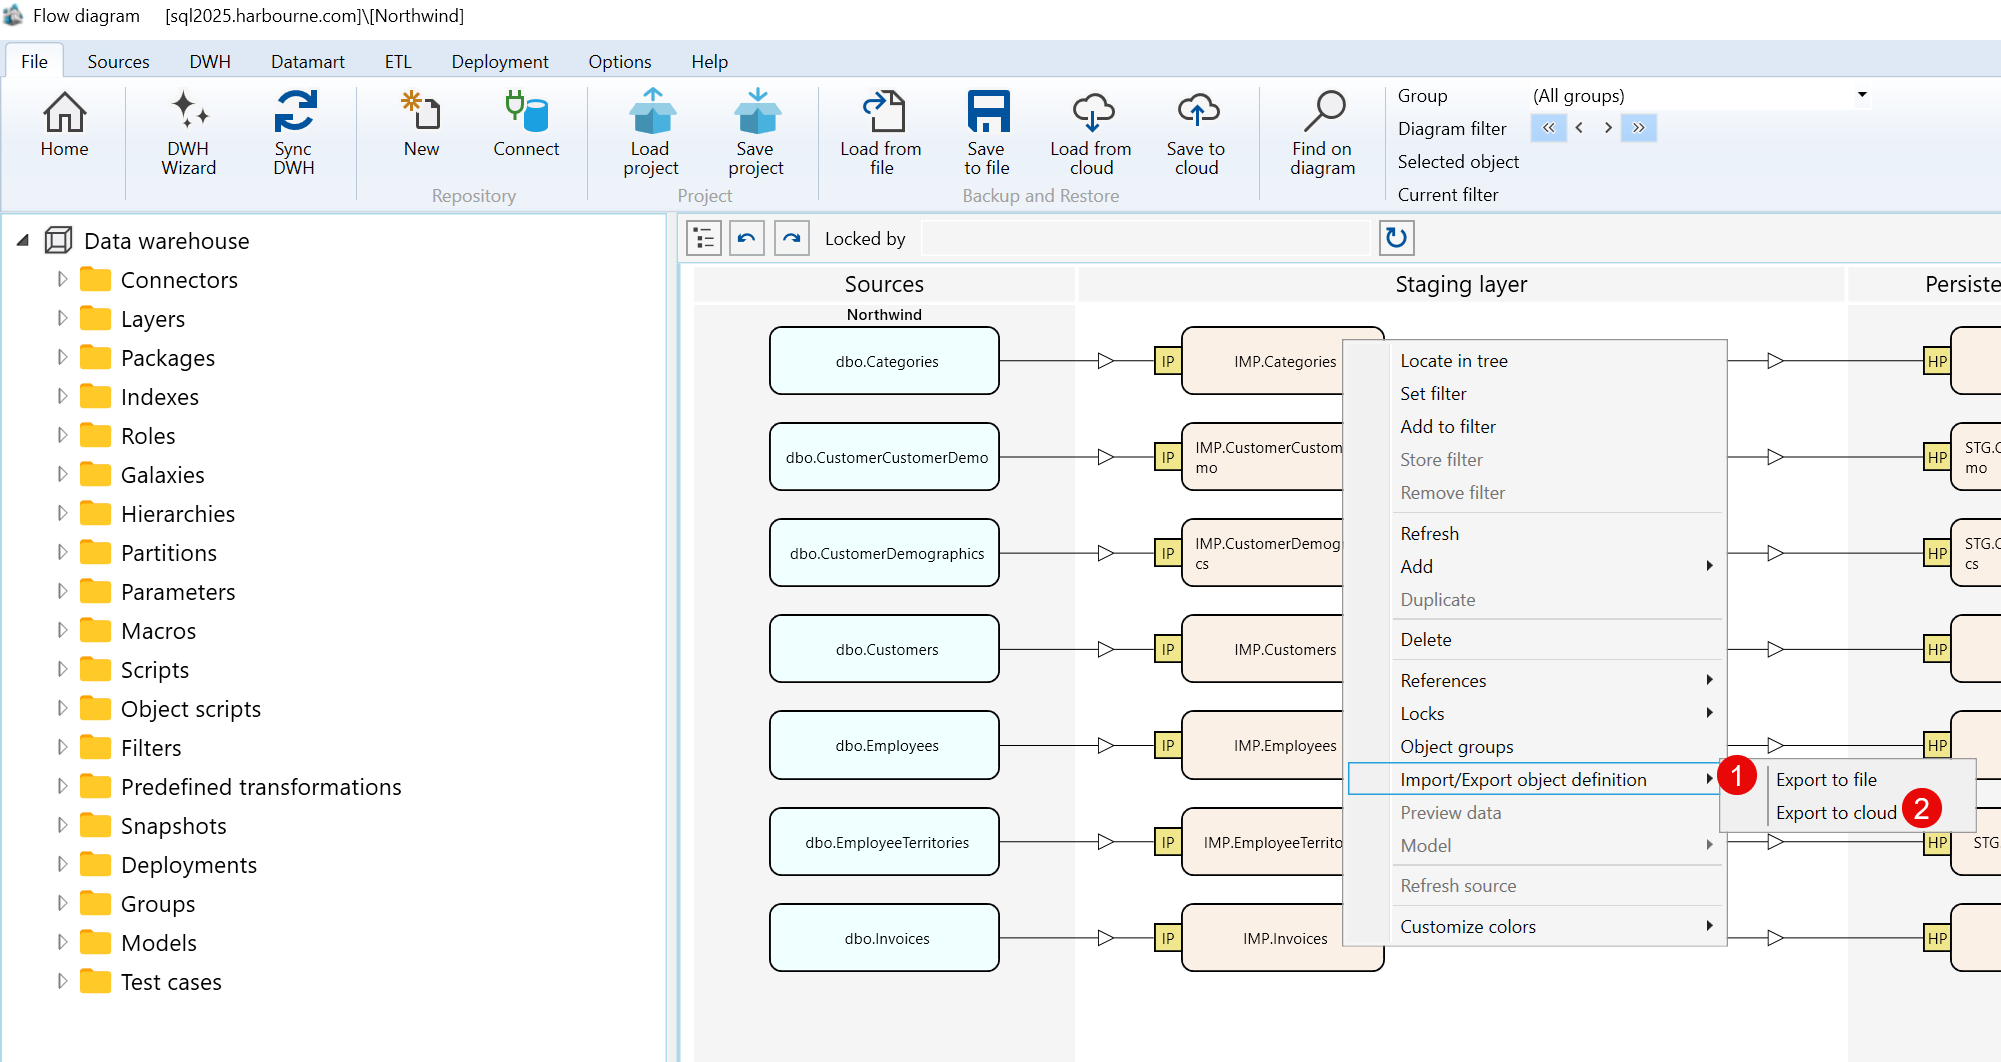Open the Help tab
2001x1062 pixels.
710,61
